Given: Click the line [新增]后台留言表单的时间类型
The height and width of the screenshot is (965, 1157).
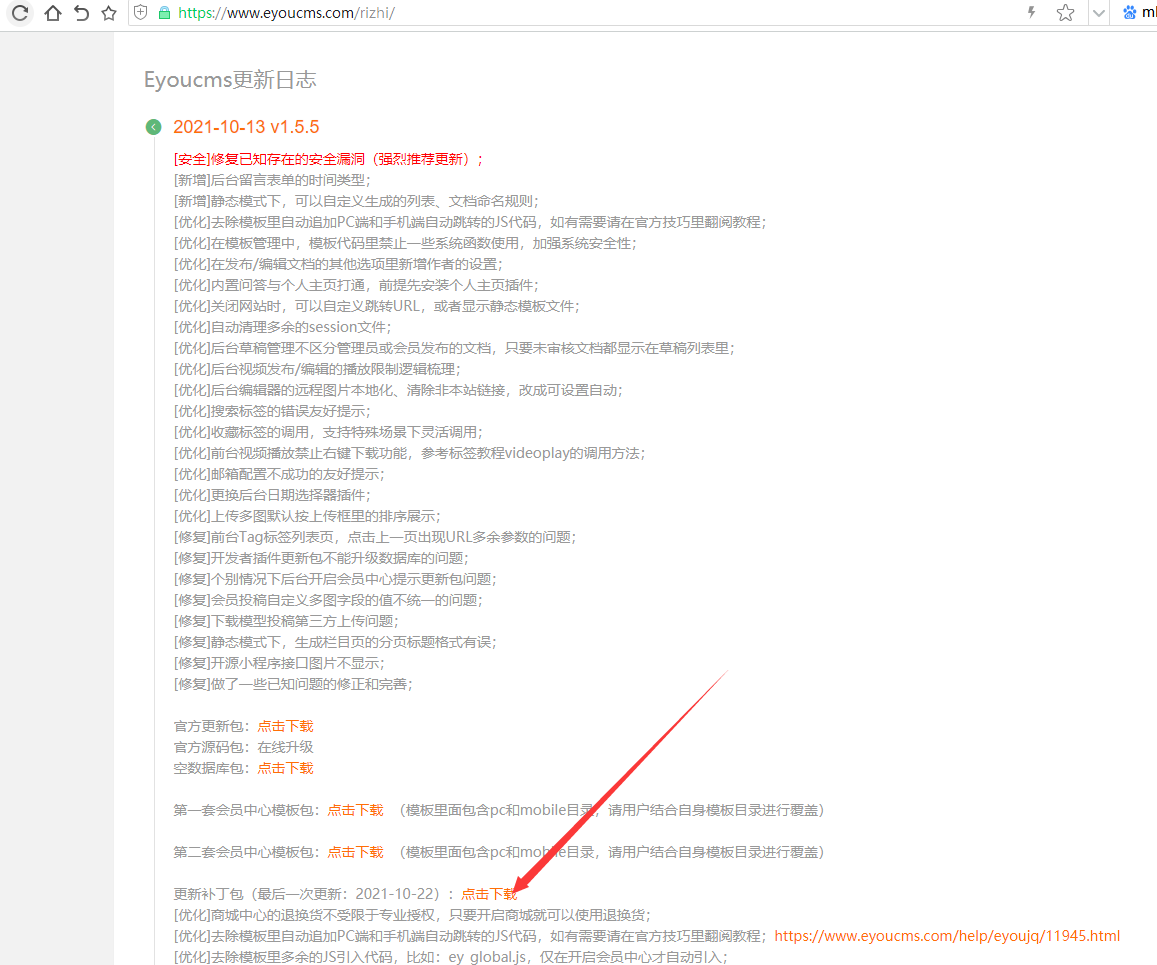Looking at the screenshot, I should tap(272, 180).
